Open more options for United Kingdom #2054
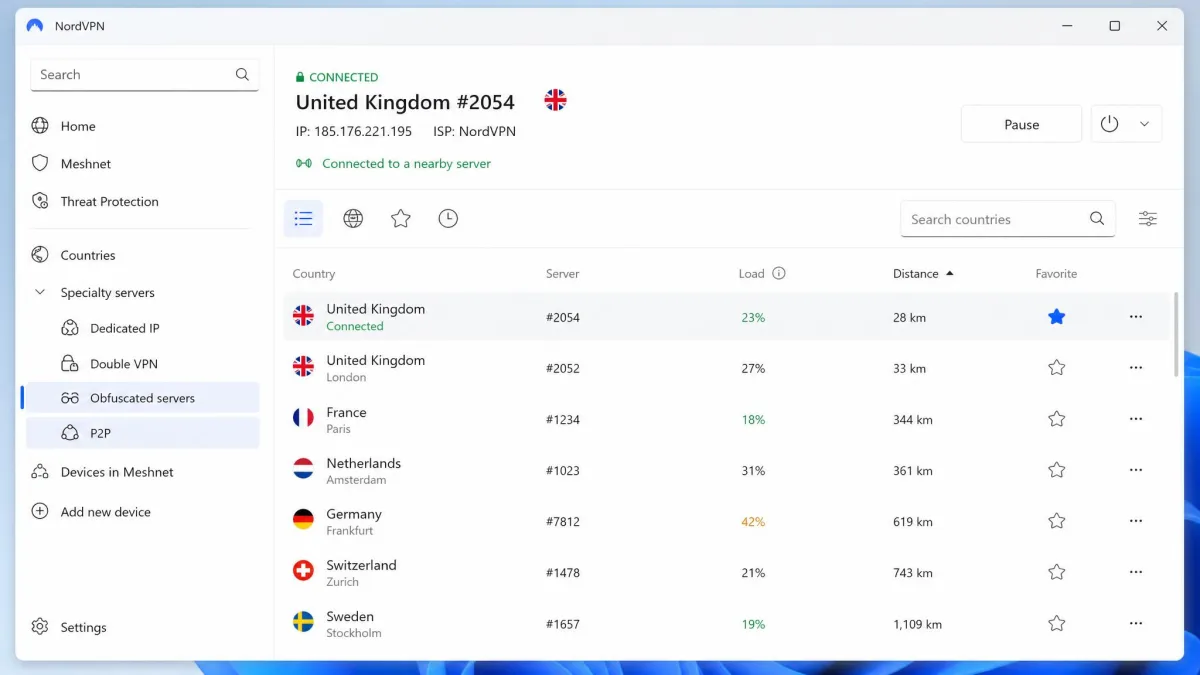 tap(1135, 317)
